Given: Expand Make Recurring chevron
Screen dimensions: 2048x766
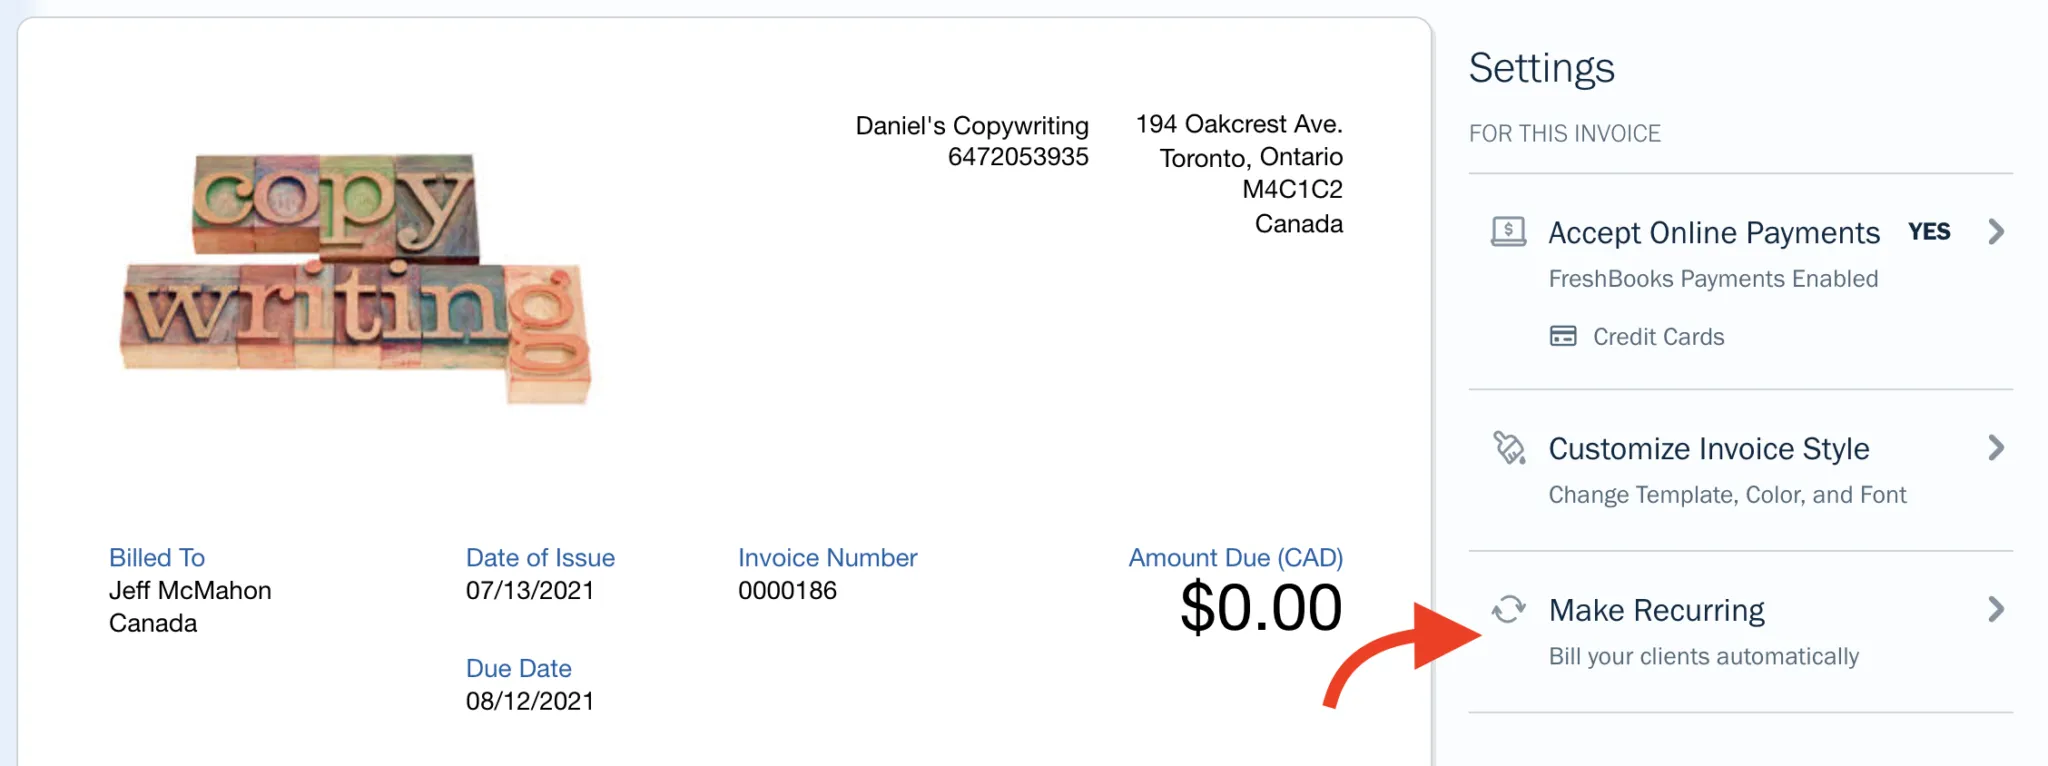Looking at the screenshot, I should click(x=1995, y=609).
